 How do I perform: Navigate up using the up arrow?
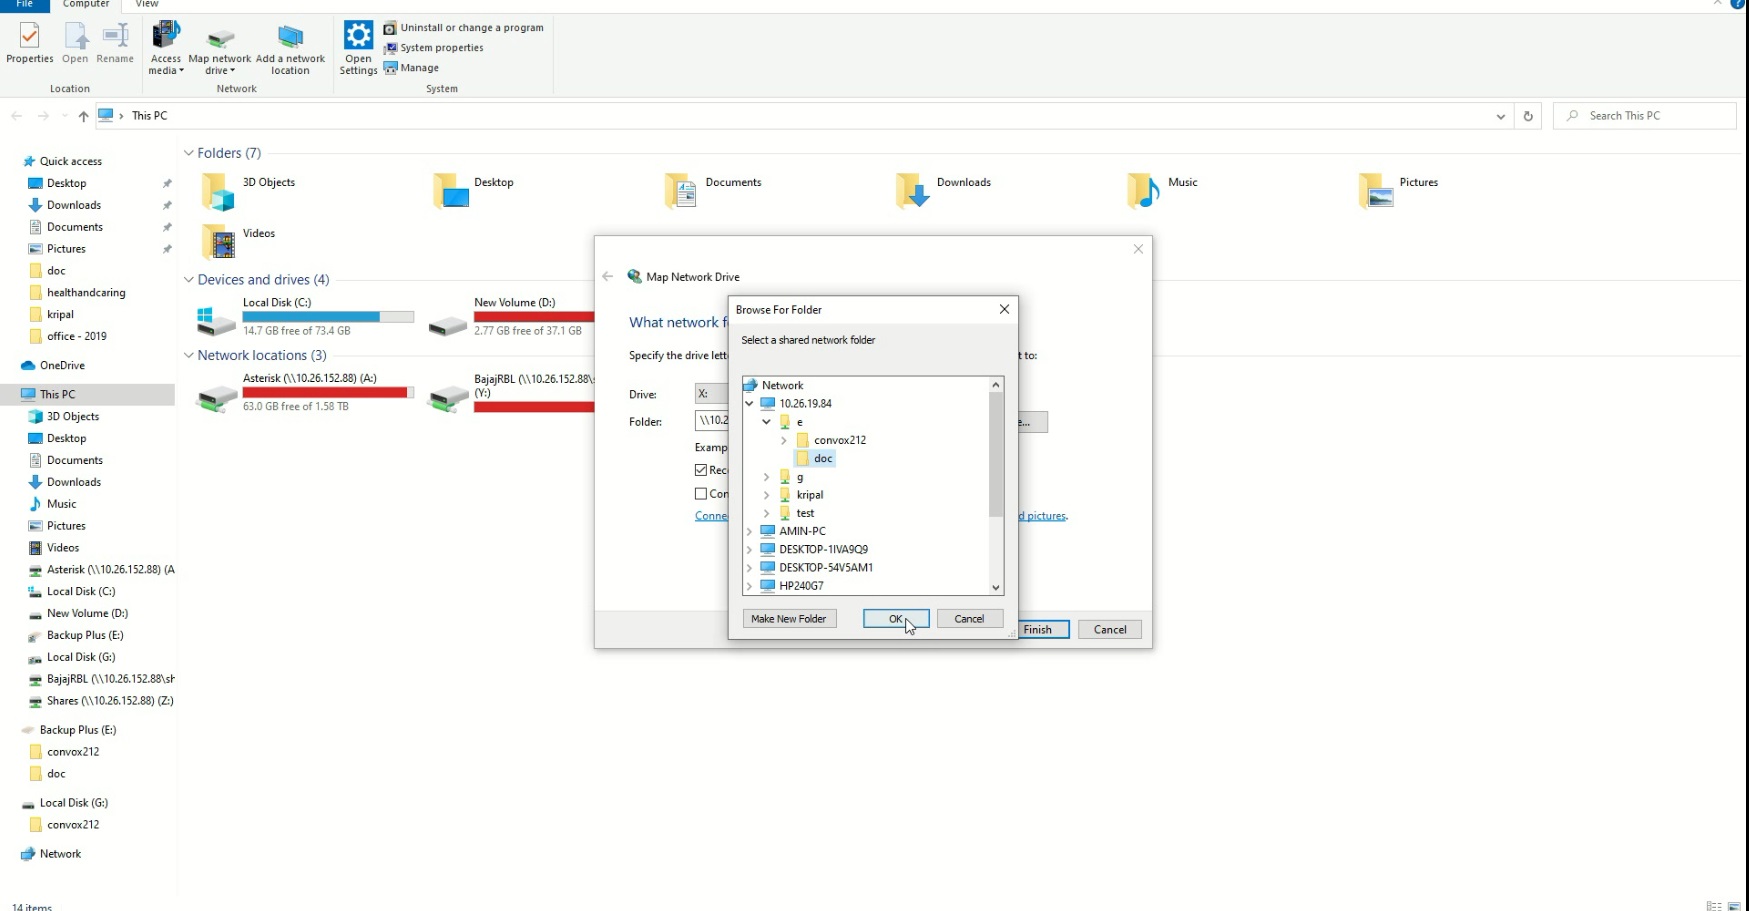point(82,115)
